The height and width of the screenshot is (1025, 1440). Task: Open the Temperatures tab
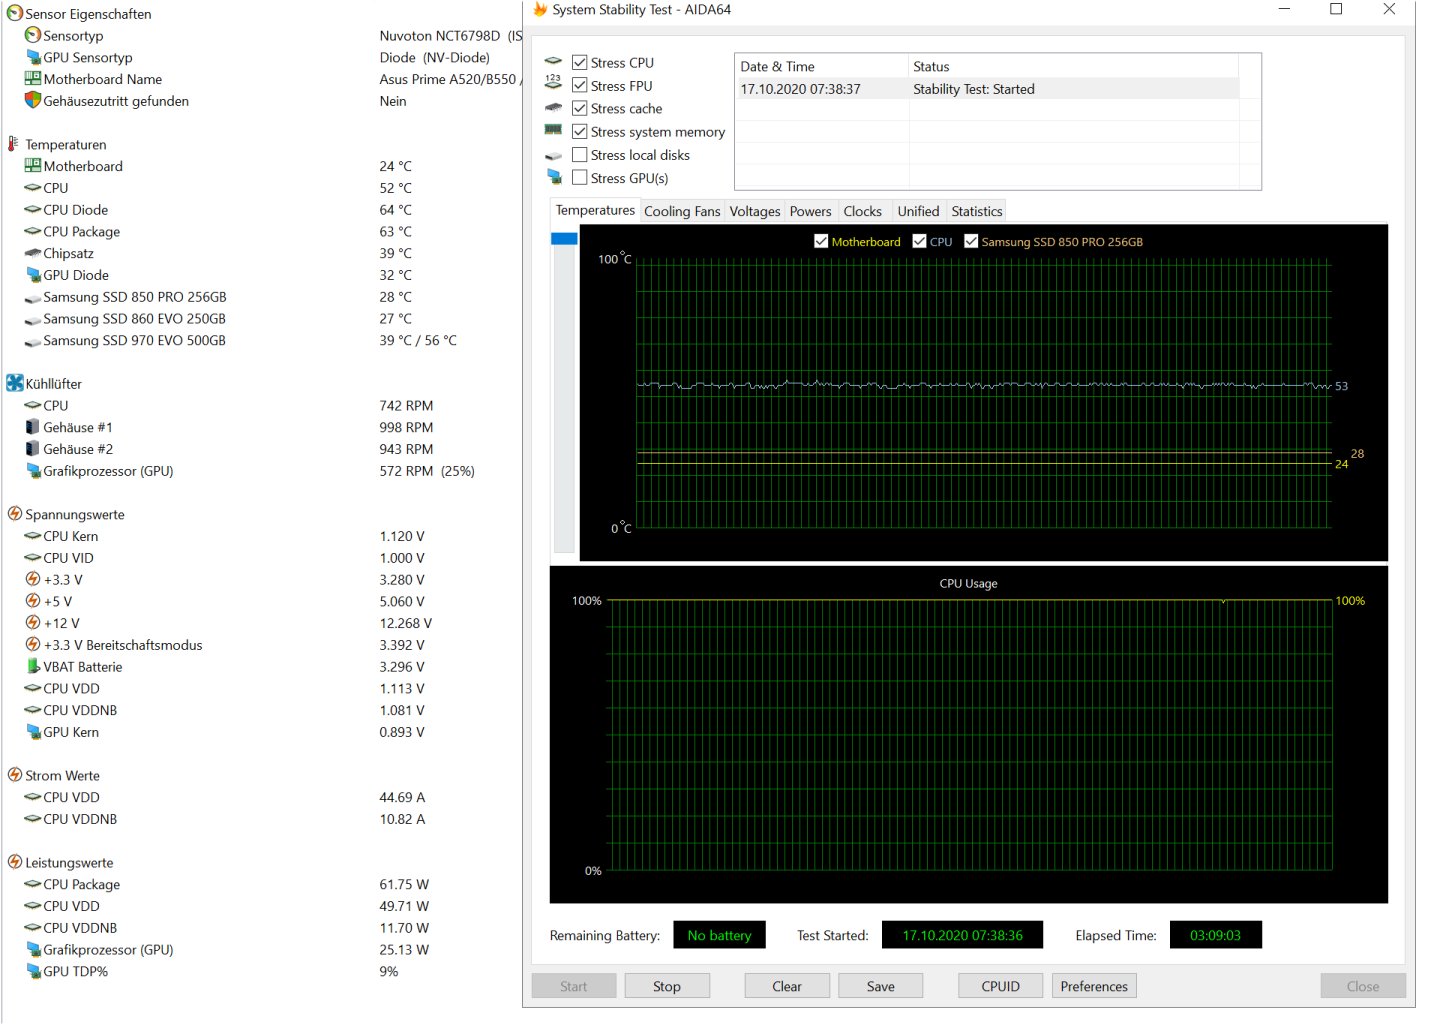(595, 210)
